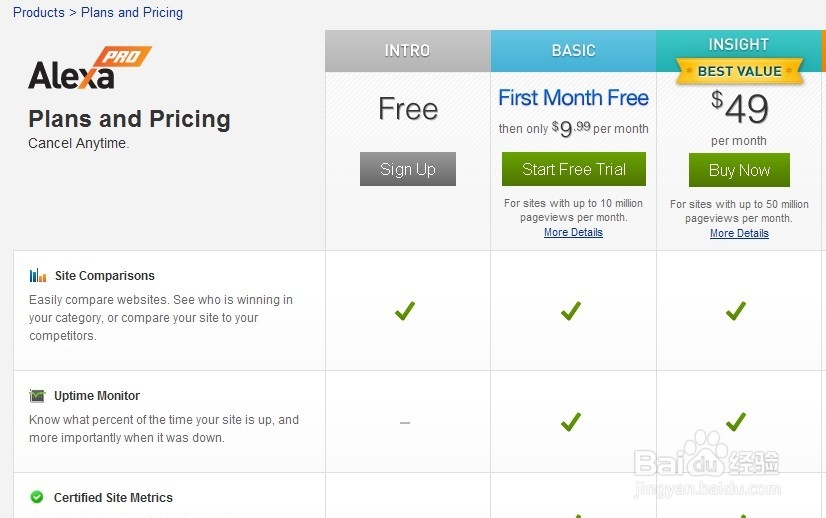The width and height of the screenshot is (826, 518).
Task: Click the Best Value ribbon badge
Action: 739,72
